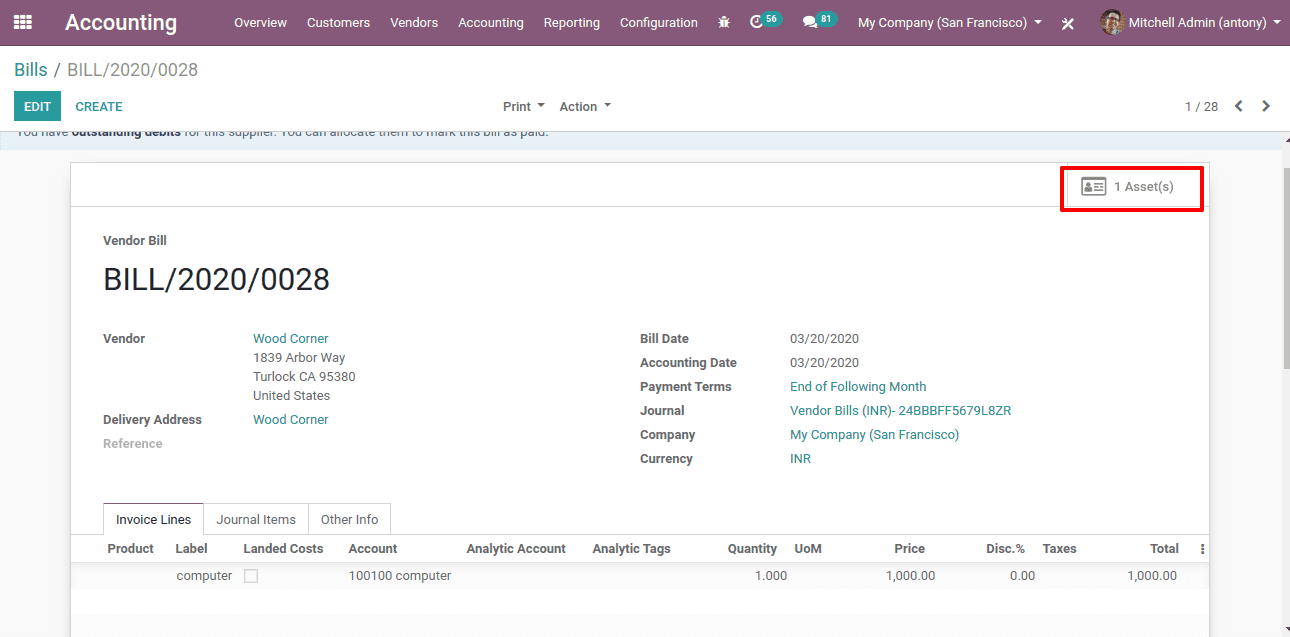Open Mitchell Admin user menu

point(1191,22)
